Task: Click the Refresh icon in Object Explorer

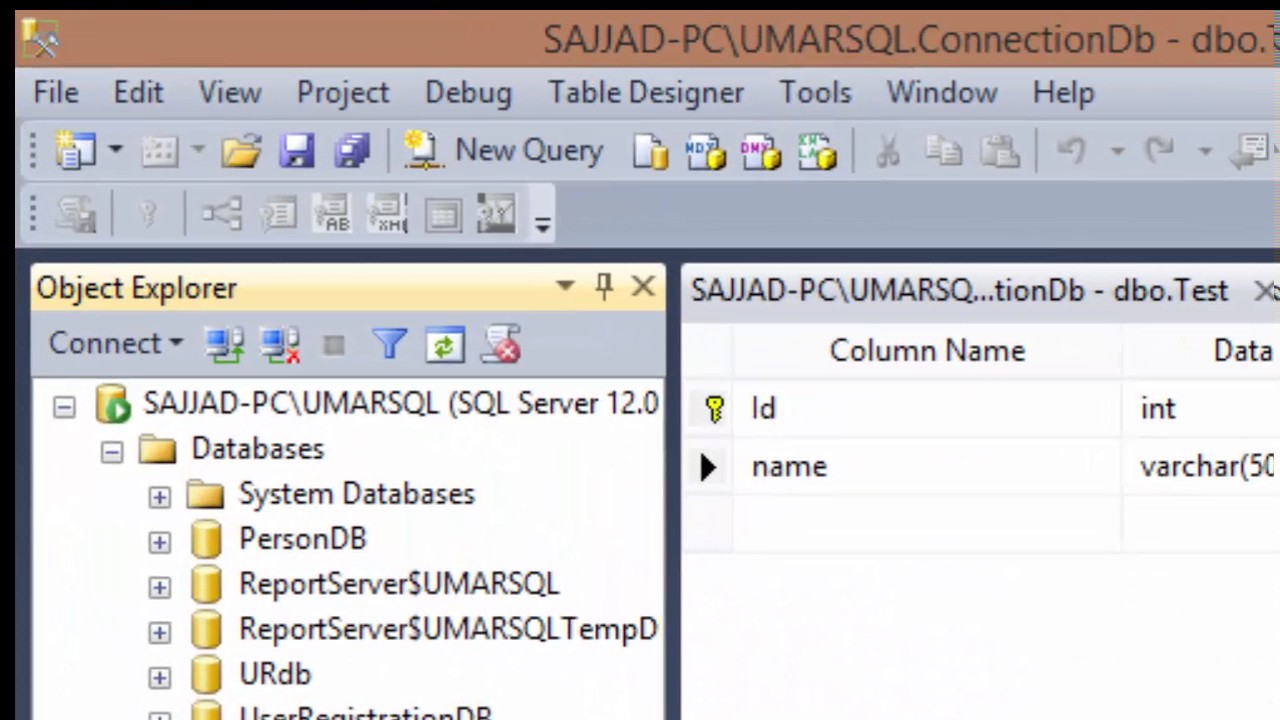Action: point(444,346)
